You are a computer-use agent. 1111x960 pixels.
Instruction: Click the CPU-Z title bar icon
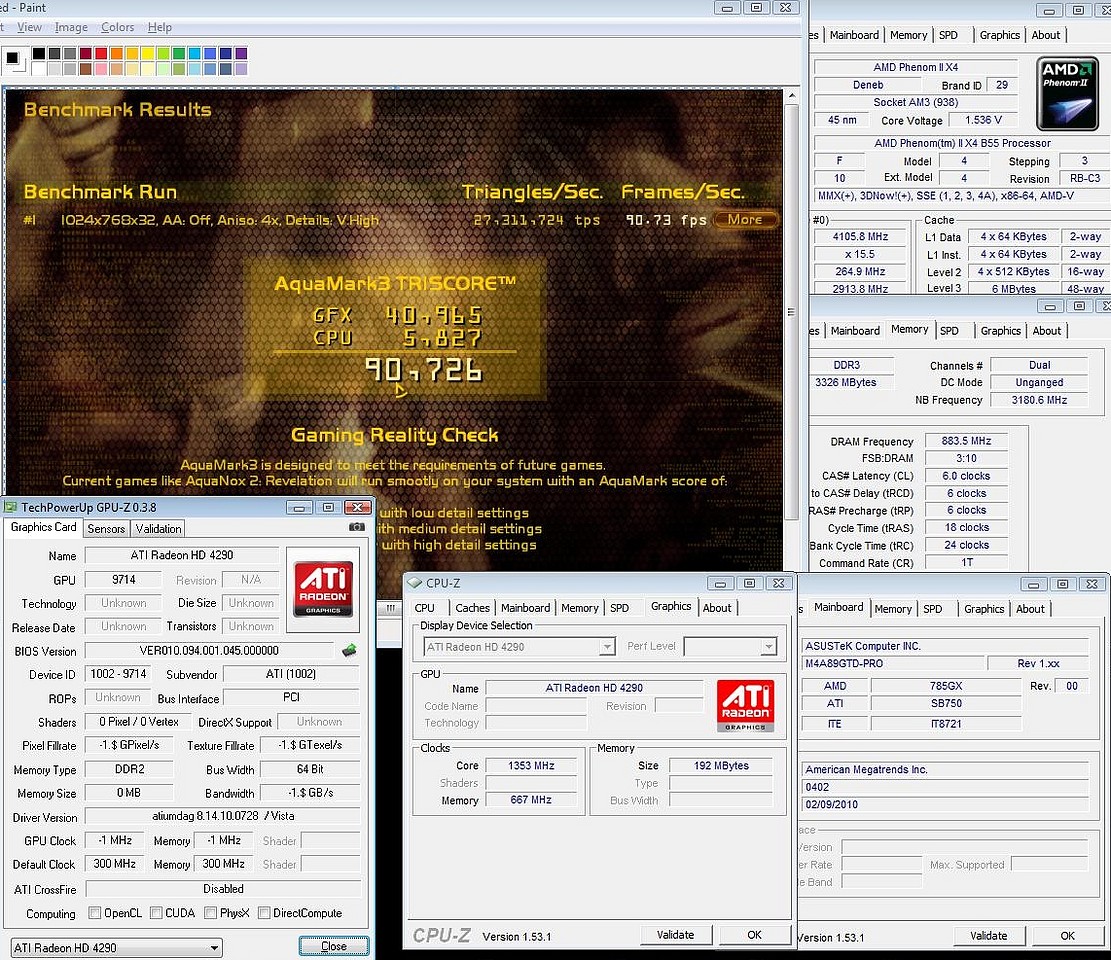414,583
